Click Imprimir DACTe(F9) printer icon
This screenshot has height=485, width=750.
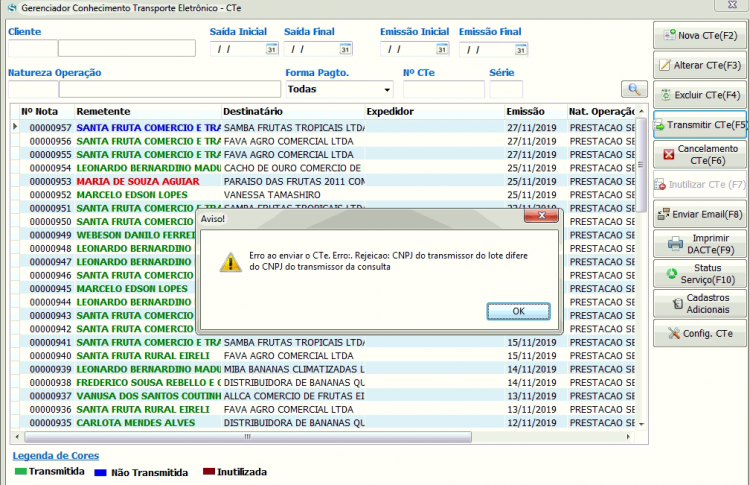[x=675, y=243]
